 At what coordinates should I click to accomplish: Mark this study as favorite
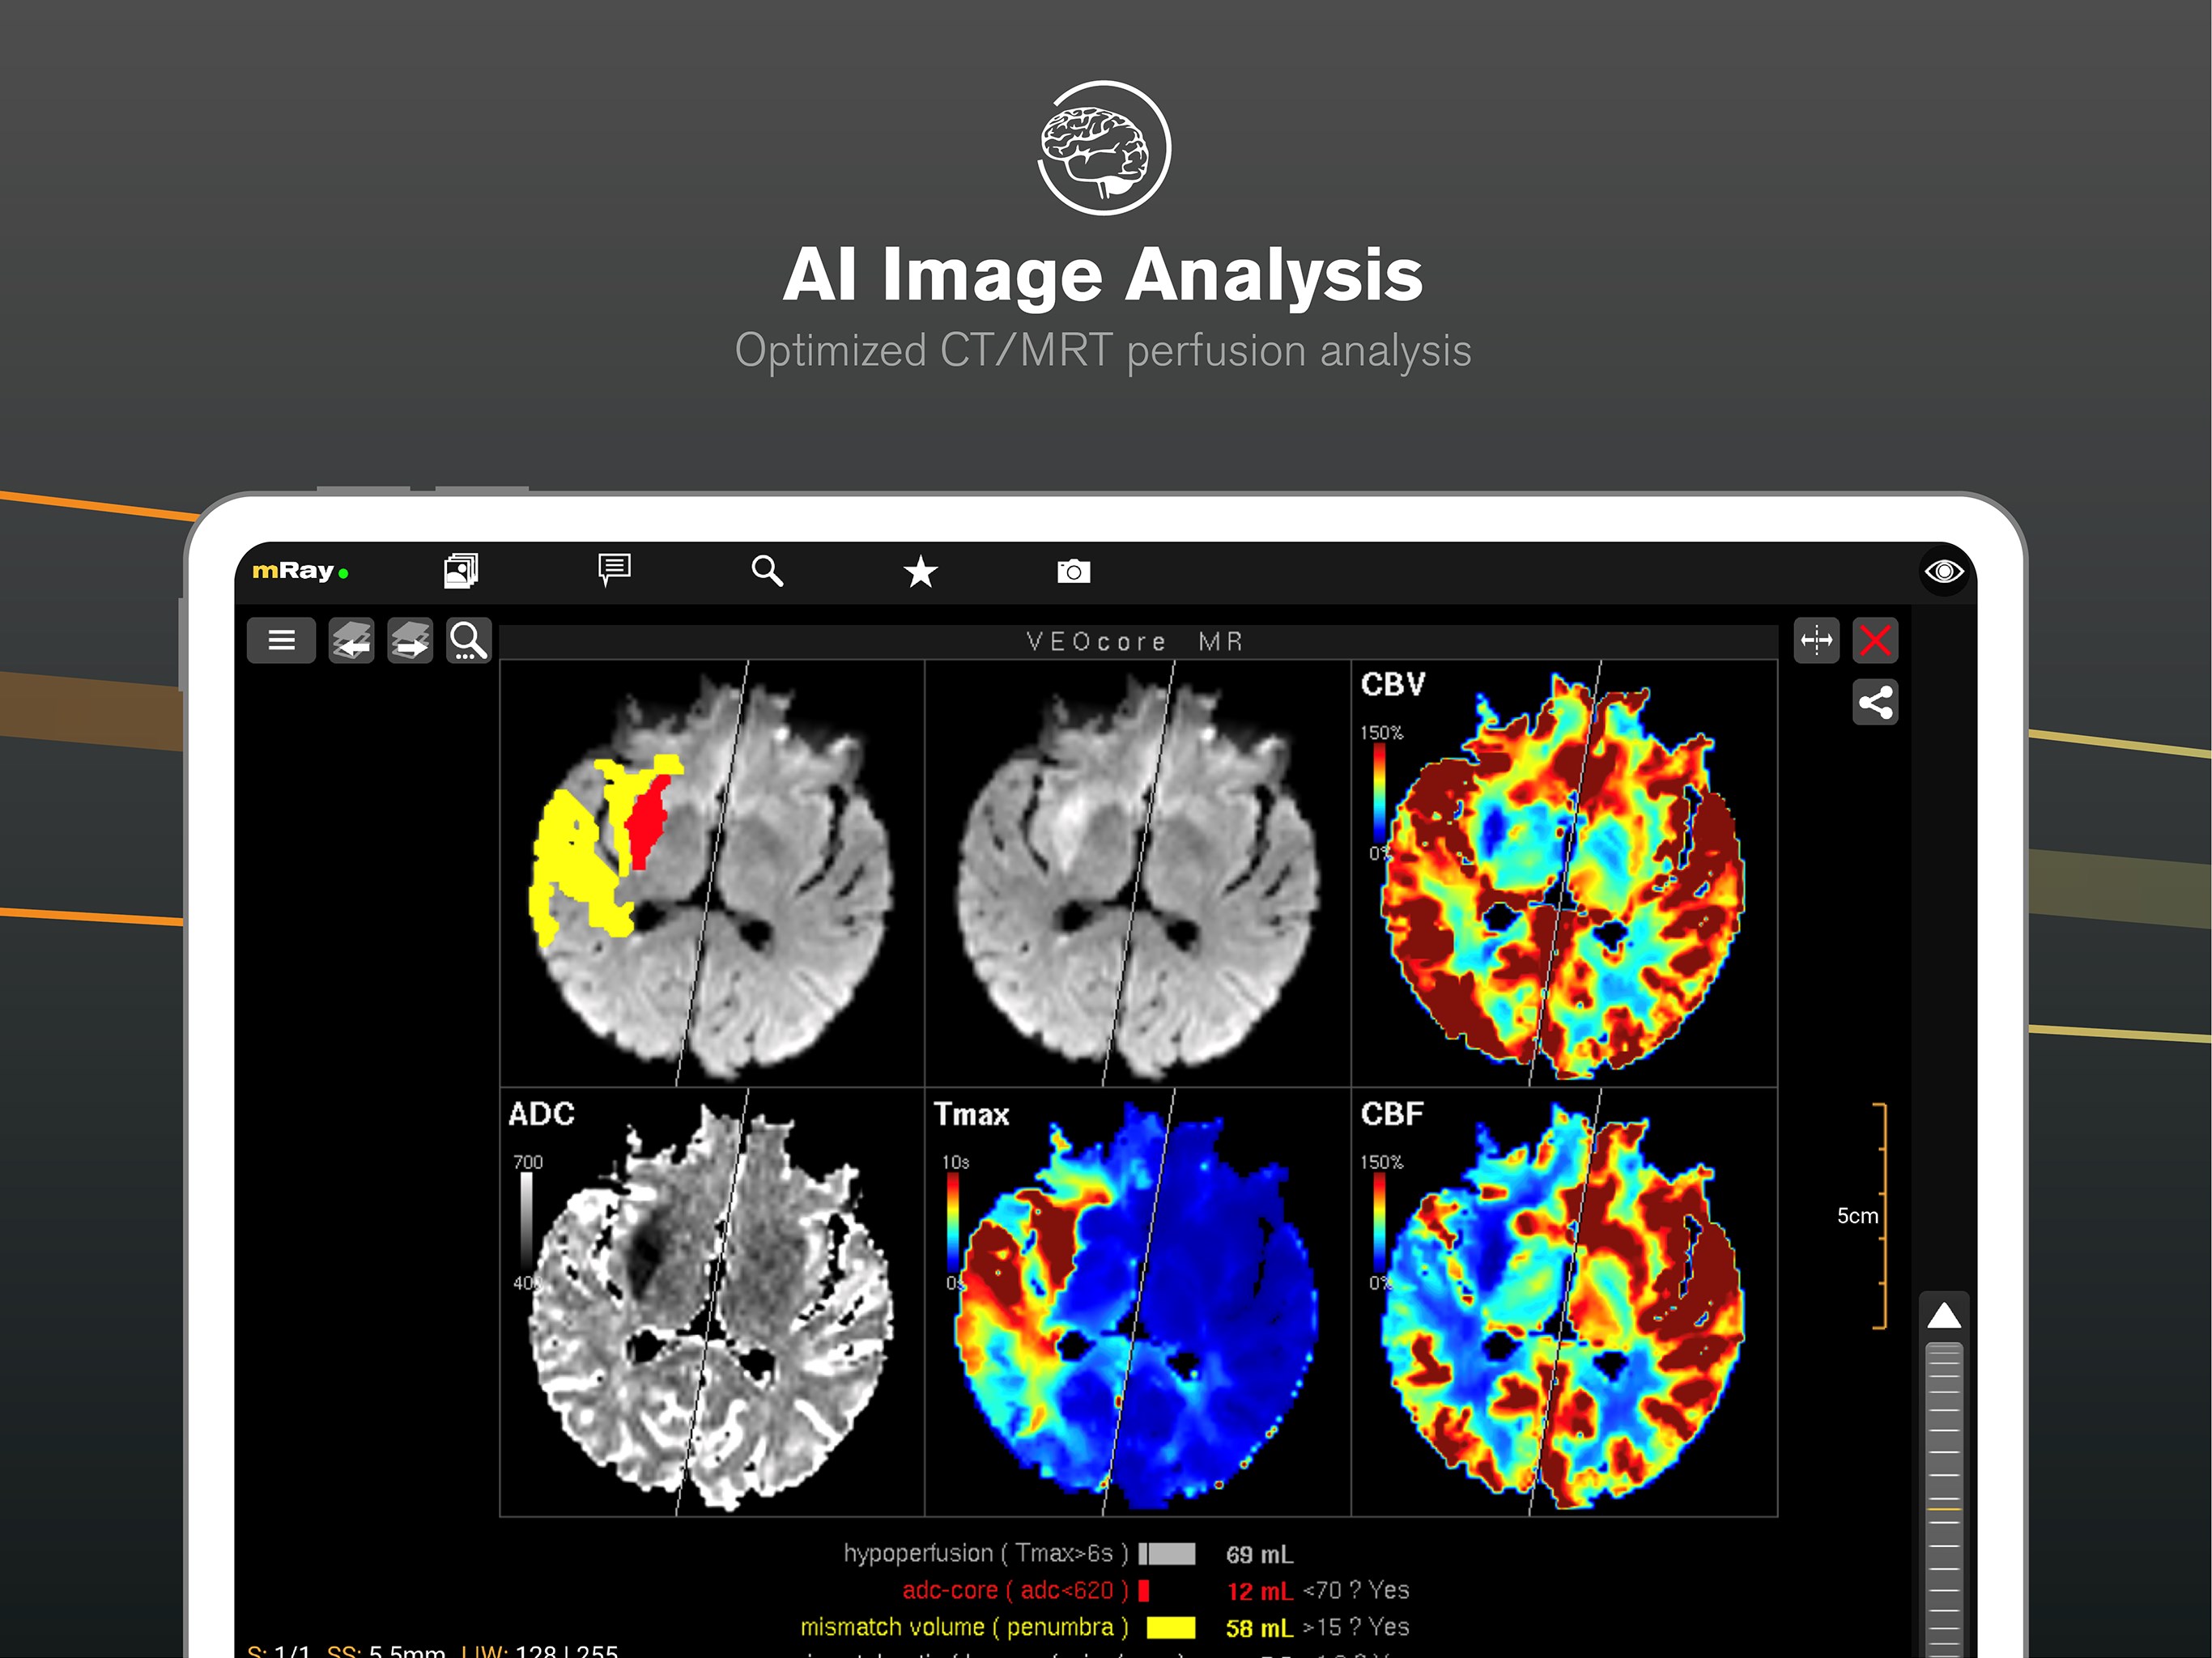pos(920,570)
